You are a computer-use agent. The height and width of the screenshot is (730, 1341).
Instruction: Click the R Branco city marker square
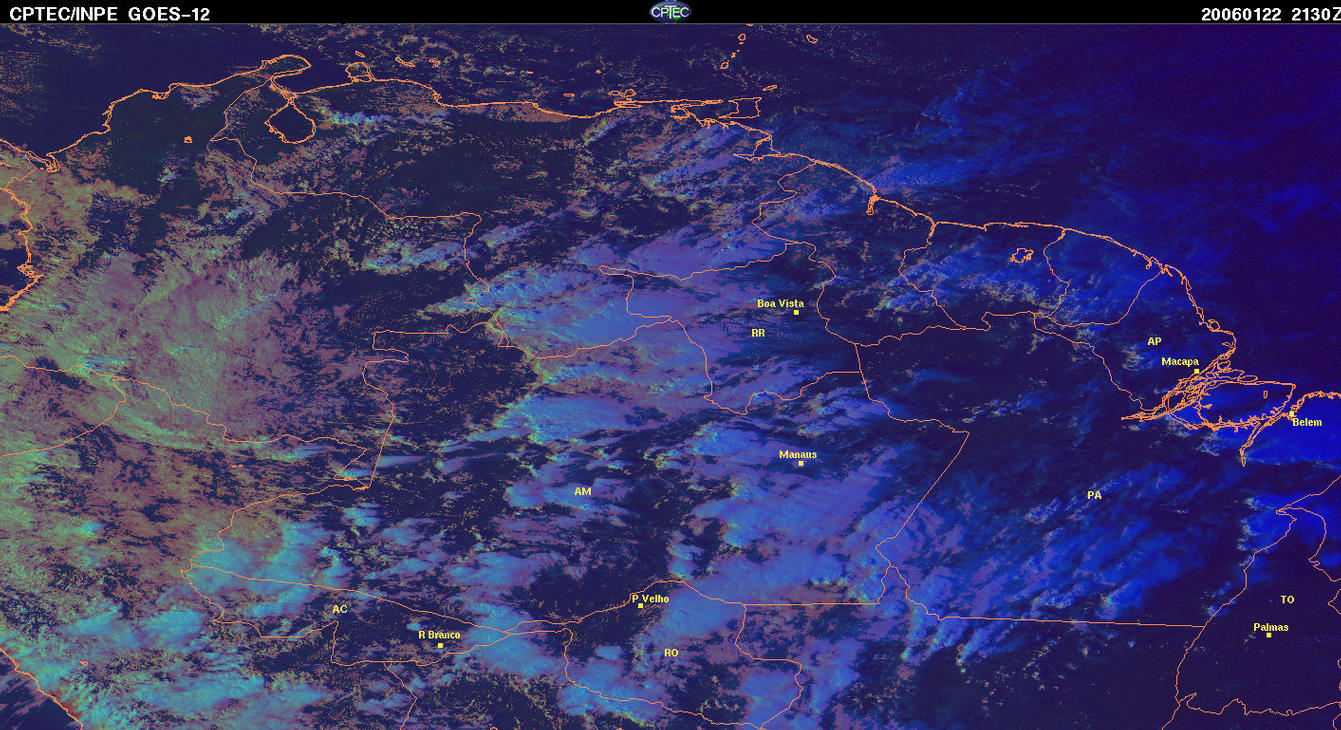pos(441,645)
